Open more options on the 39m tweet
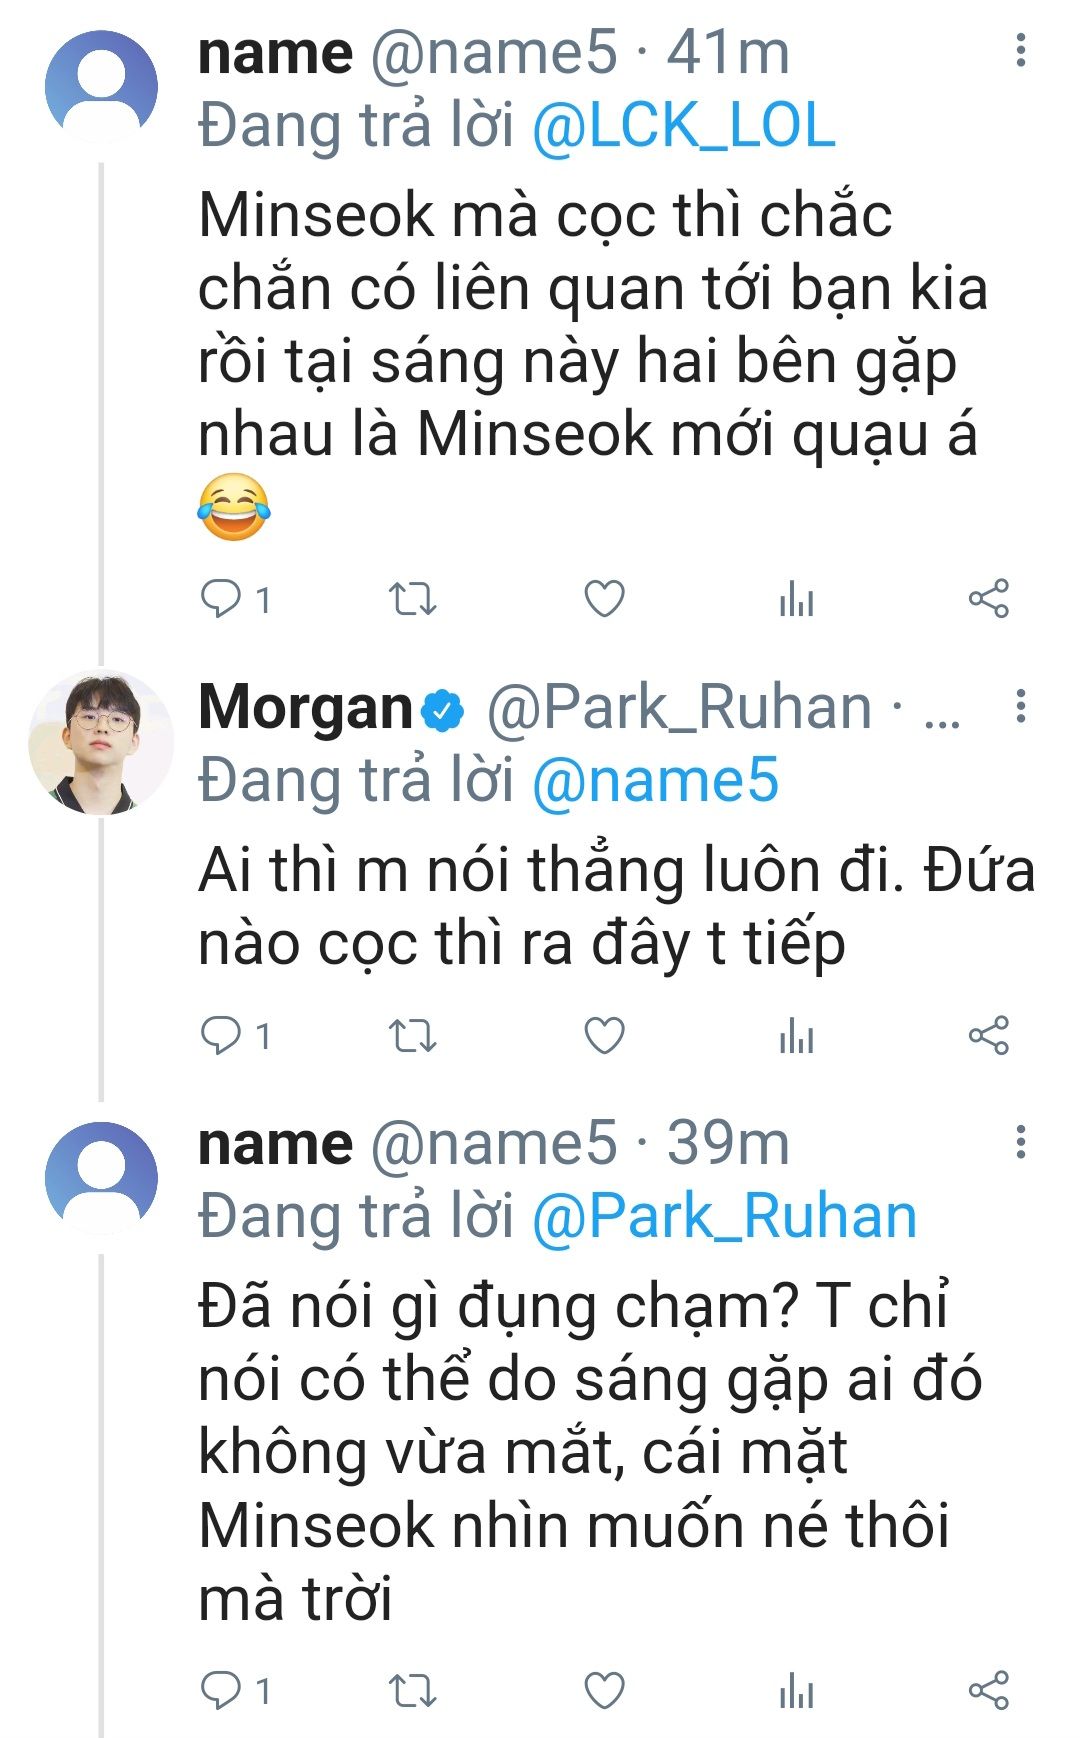Image resolution: width=1080 pixels, height=1738 pixels. pos(1020,1141)
